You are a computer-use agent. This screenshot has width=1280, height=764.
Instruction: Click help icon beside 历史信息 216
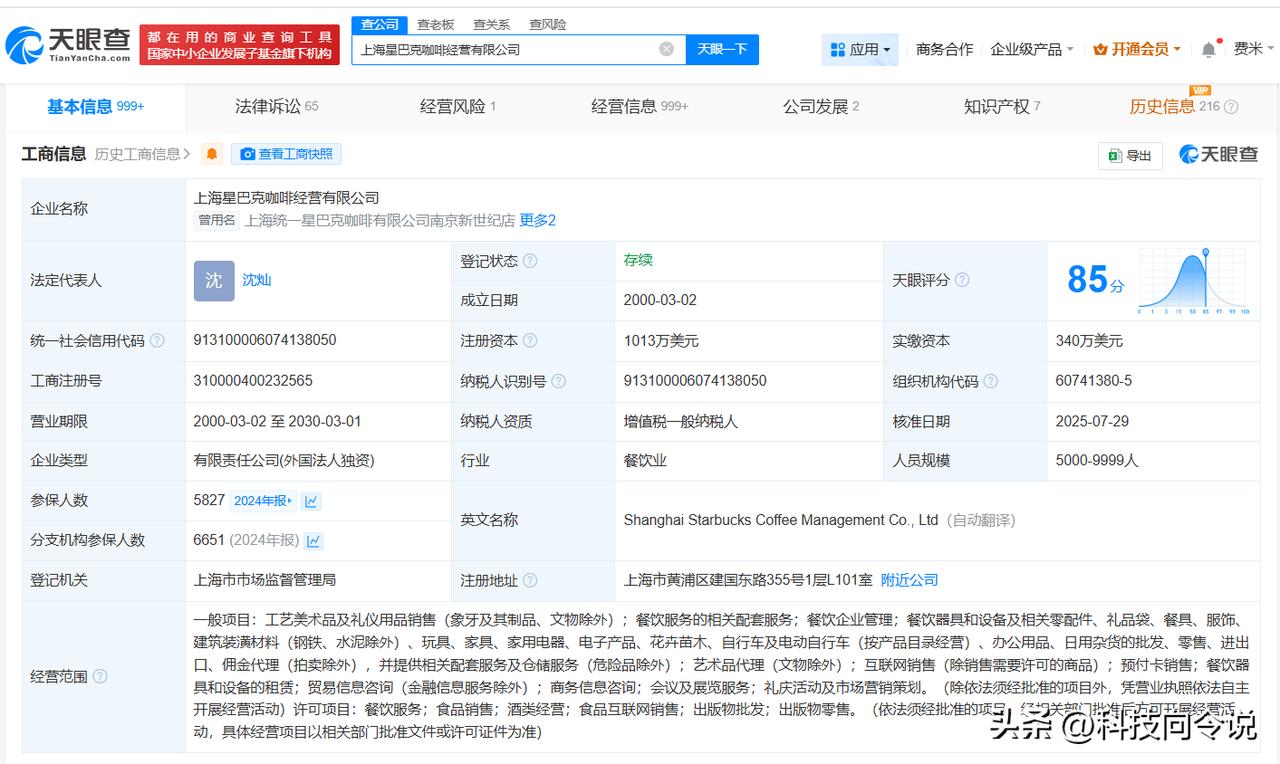(x=1231, y=107)
